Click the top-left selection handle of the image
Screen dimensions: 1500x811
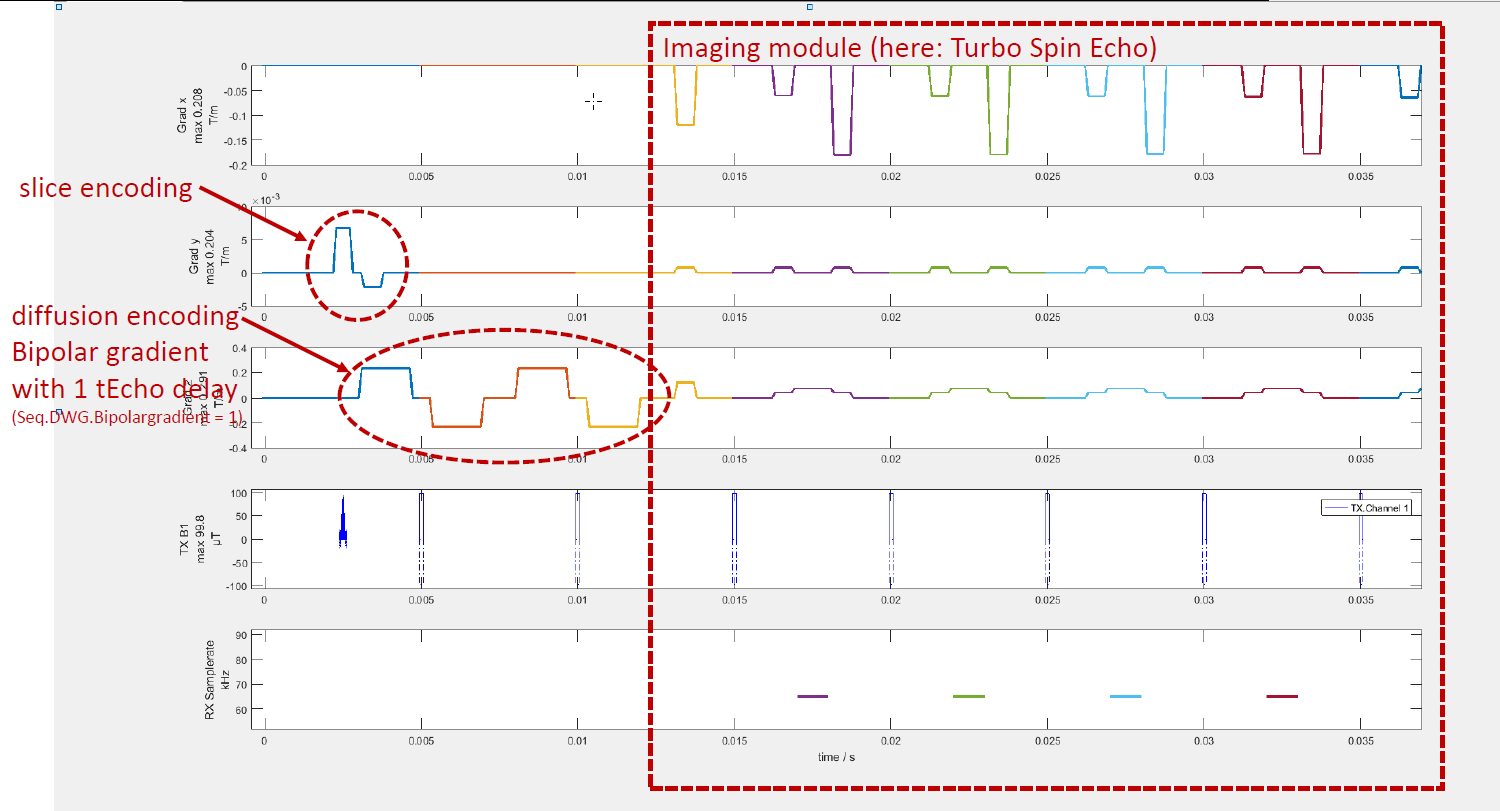(x=59, y=7)
